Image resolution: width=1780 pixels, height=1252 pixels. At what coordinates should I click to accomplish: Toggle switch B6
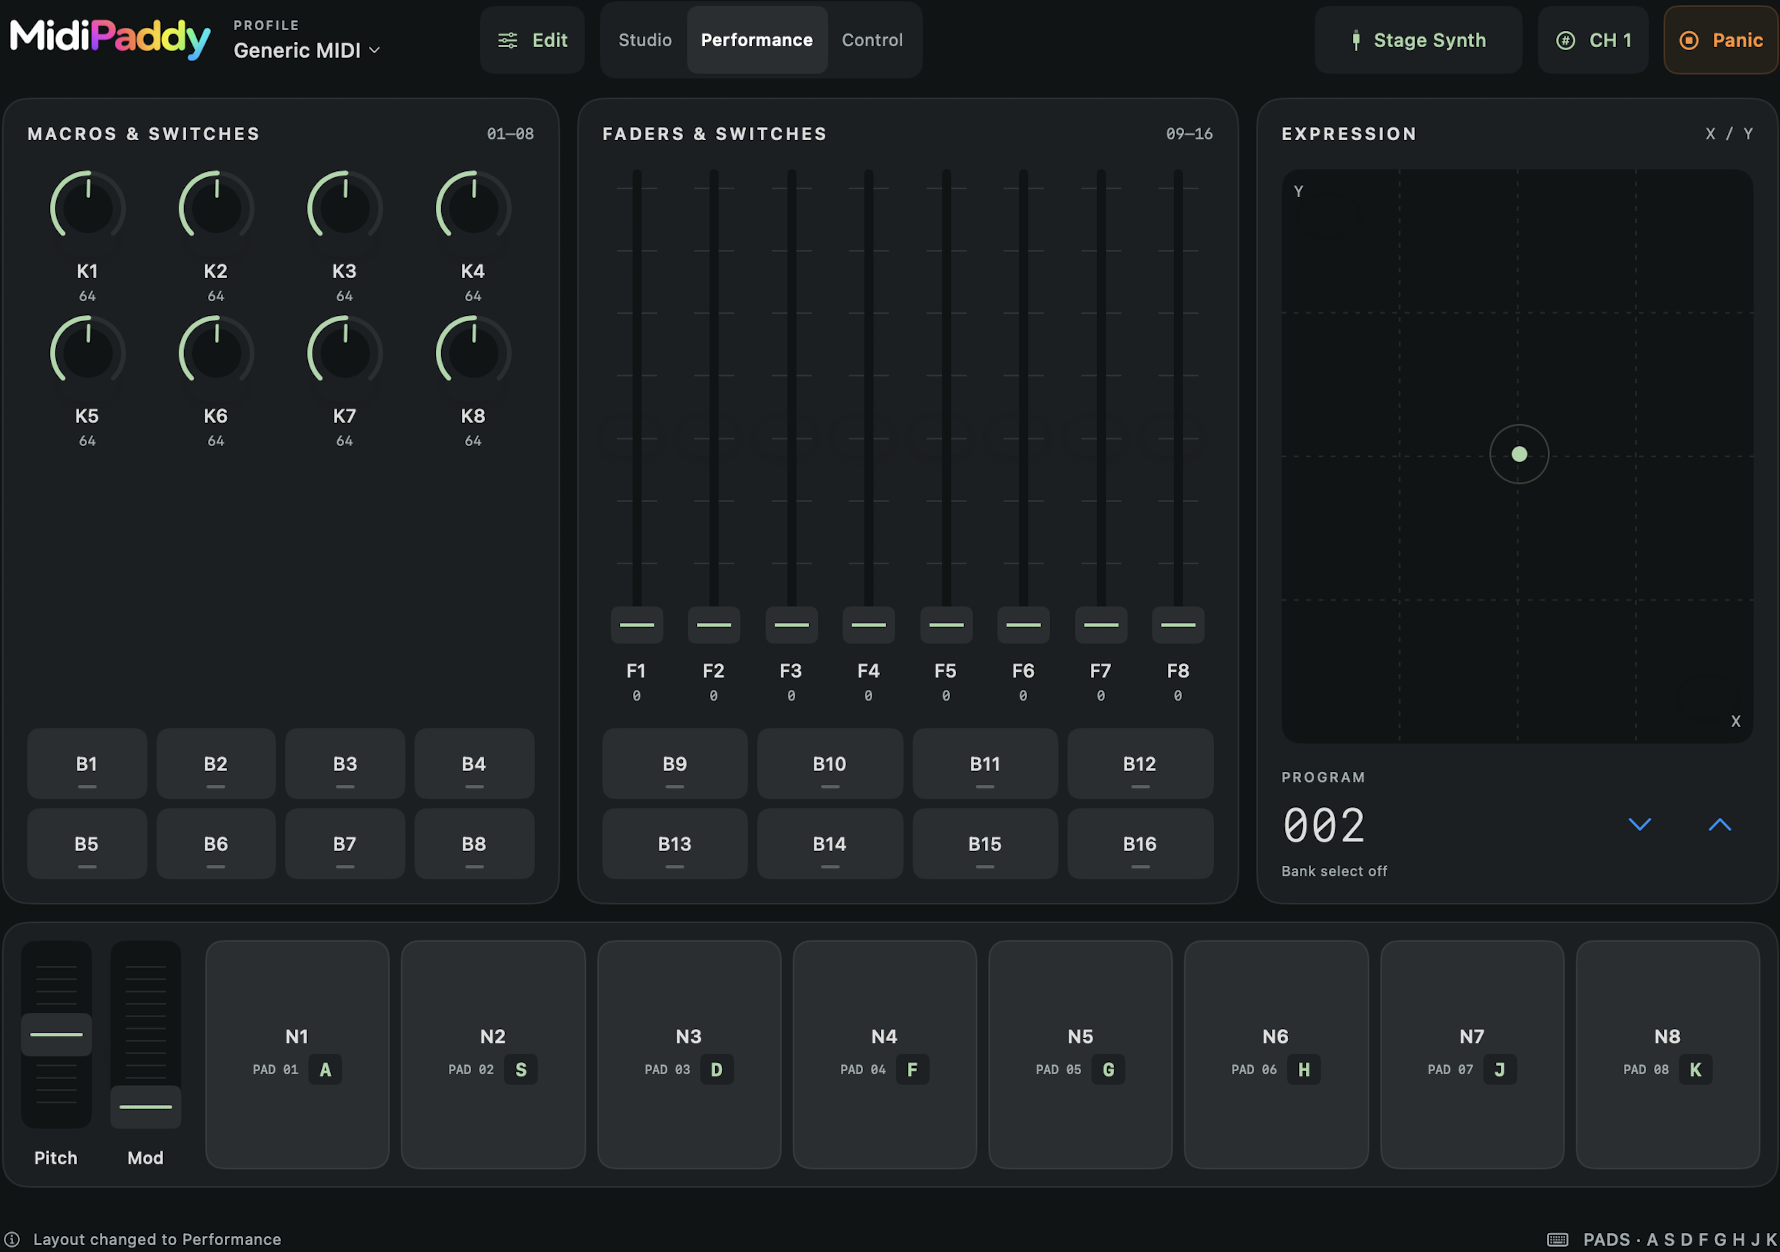coord(216,844)
